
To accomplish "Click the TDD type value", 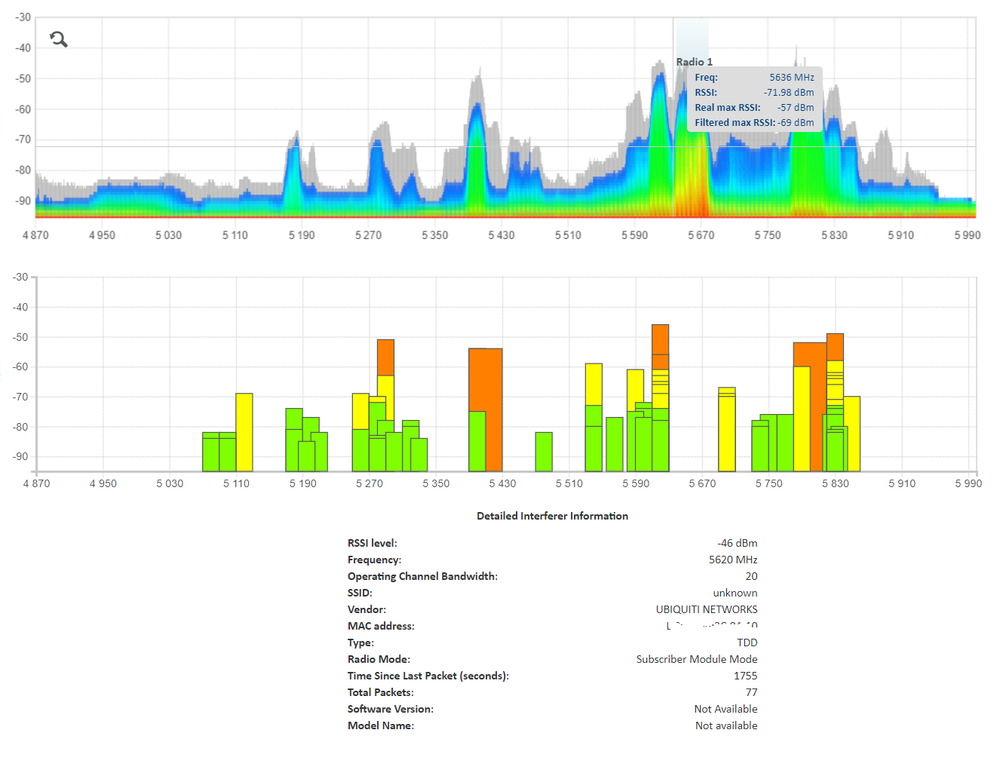I will coord(747,642).
